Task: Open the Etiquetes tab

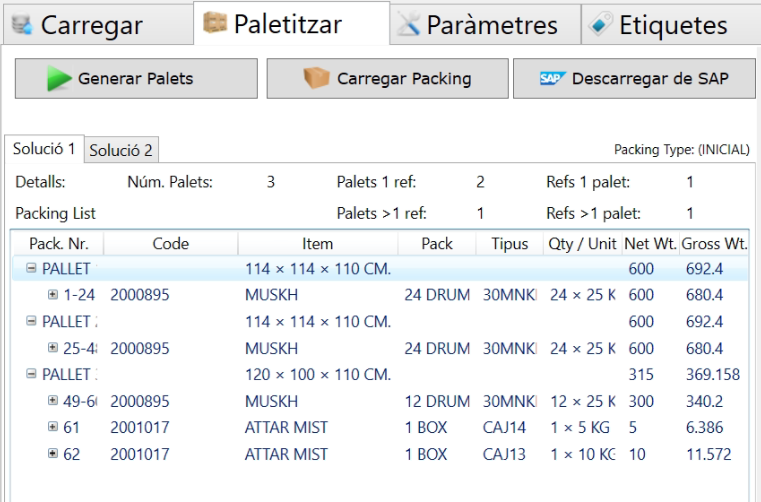Action: point(672,25)
